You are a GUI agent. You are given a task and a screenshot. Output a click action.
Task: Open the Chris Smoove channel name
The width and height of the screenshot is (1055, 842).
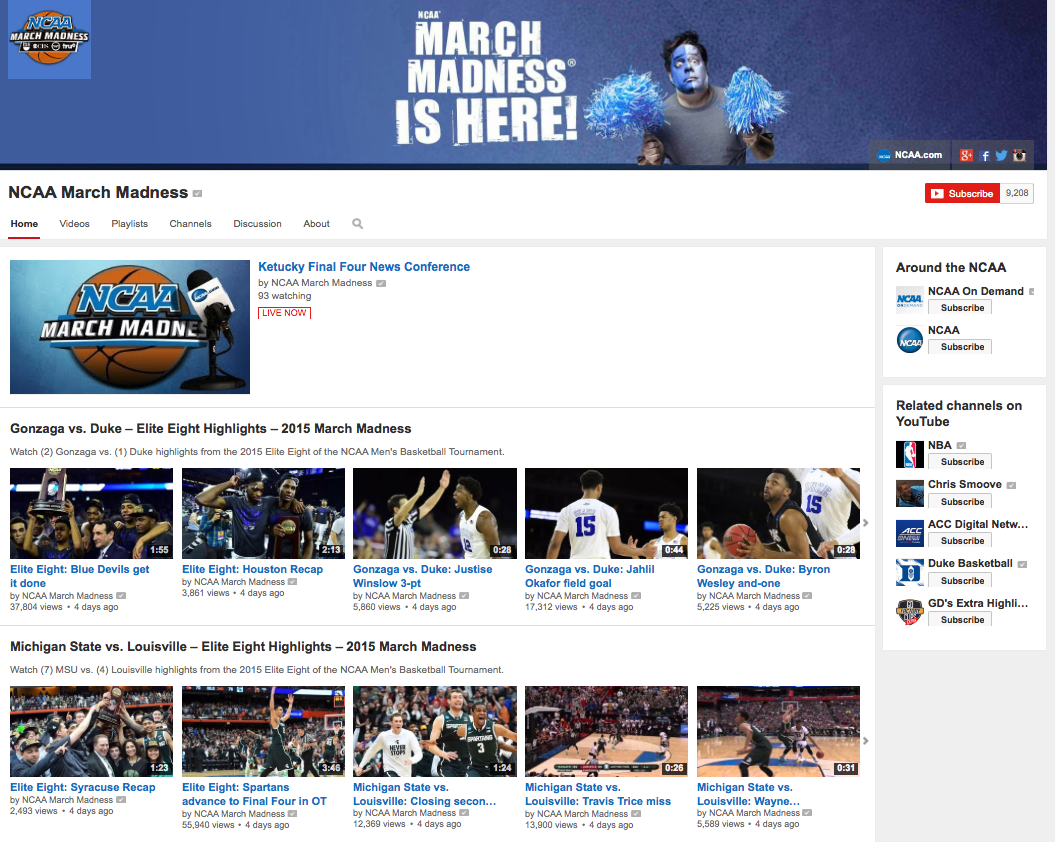click(x=965, y=485)
